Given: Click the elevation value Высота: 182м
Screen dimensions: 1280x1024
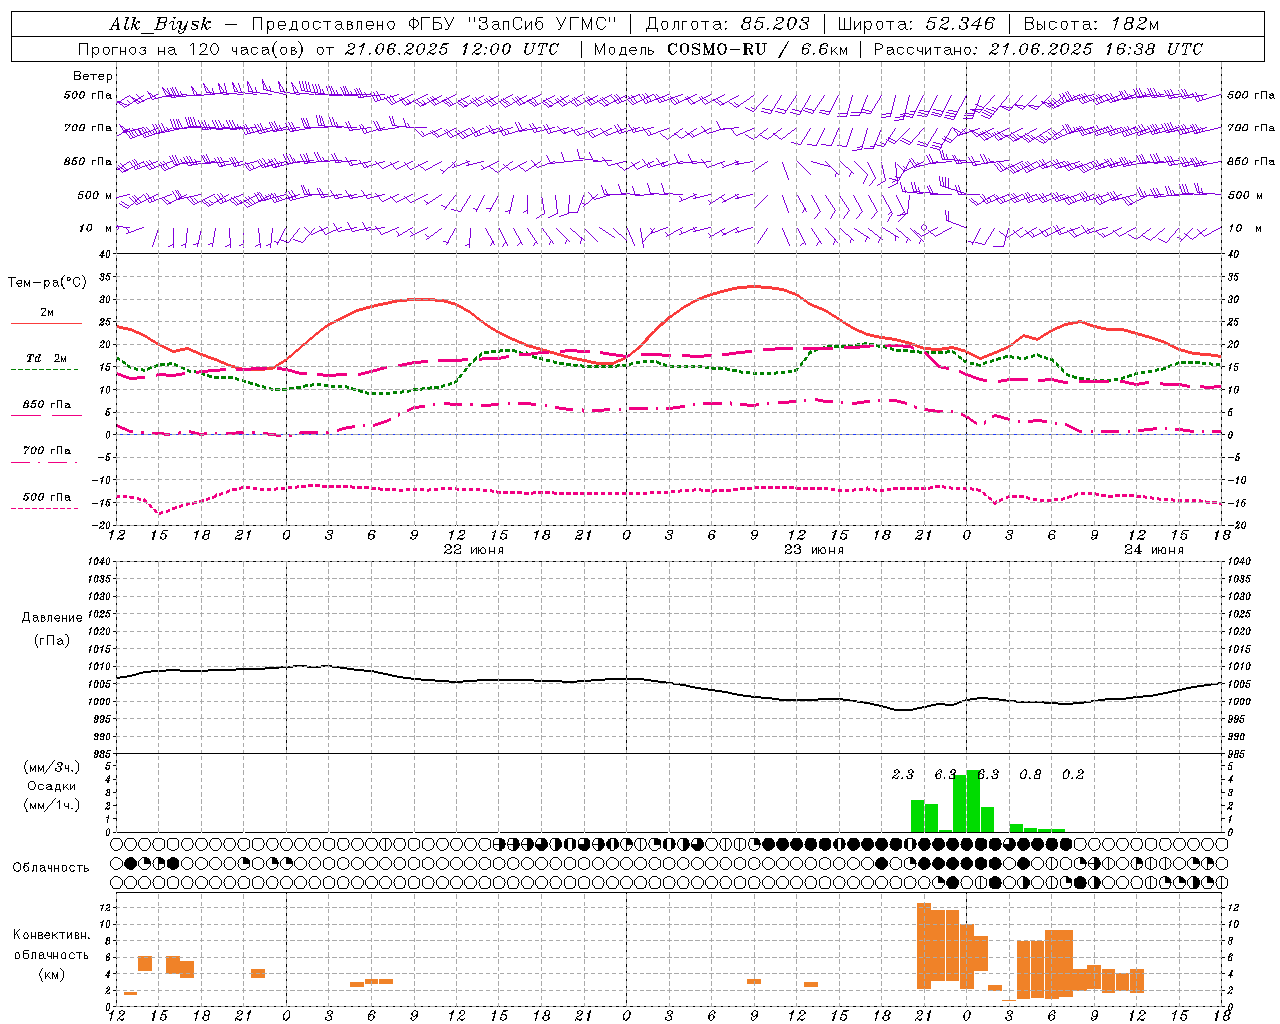Looking at the screenshot, I should pyautogui.click(x=1091, y=24).
